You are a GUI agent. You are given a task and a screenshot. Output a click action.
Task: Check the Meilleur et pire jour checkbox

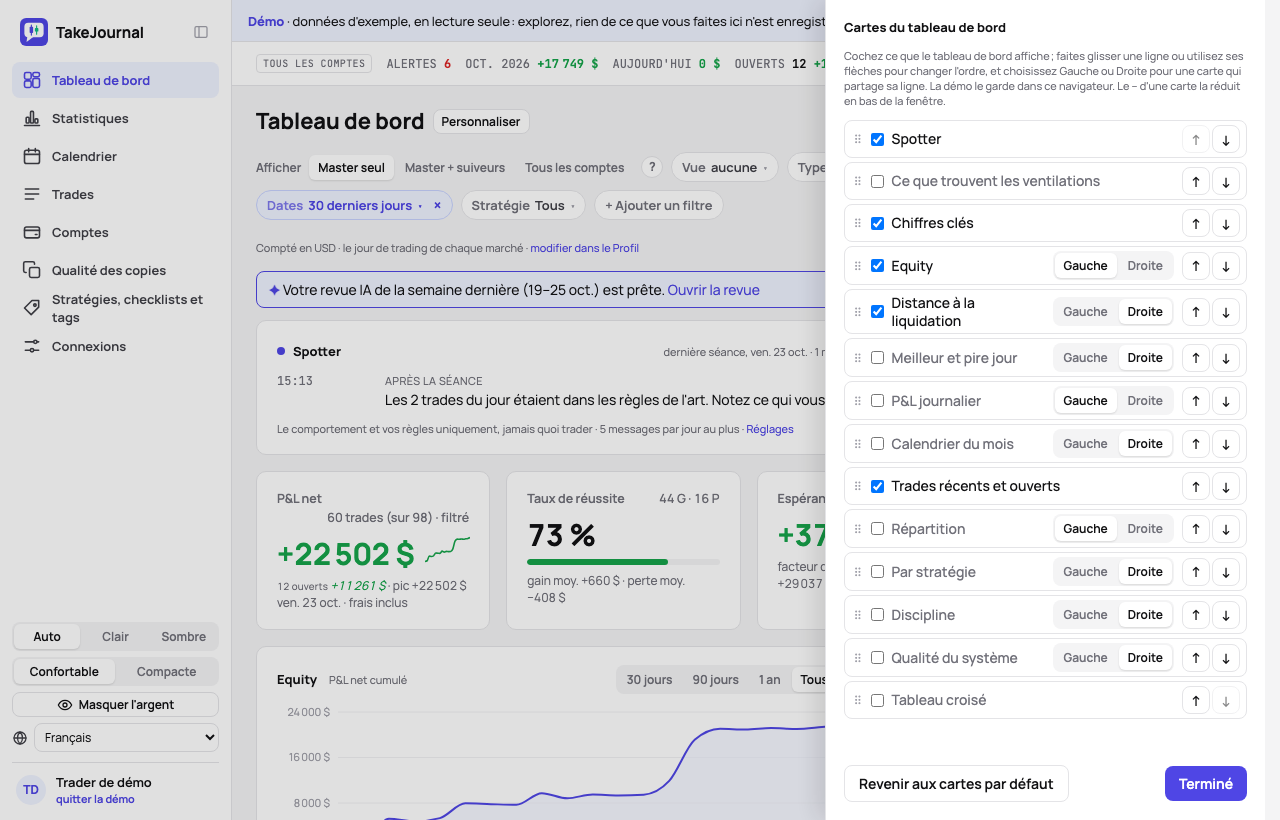pyautogui.click(x=877, y=358)
